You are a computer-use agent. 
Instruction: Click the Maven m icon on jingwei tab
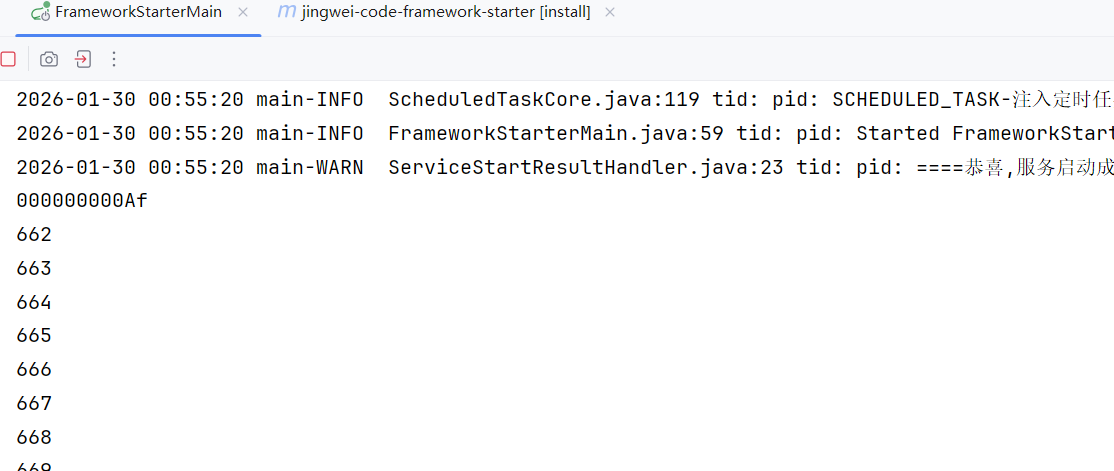[287, 11]
